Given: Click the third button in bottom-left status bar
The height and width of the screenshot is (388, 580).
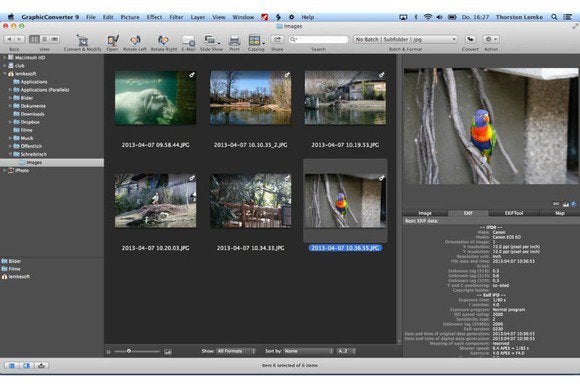Looking at the screenshot, I should 41,365.
